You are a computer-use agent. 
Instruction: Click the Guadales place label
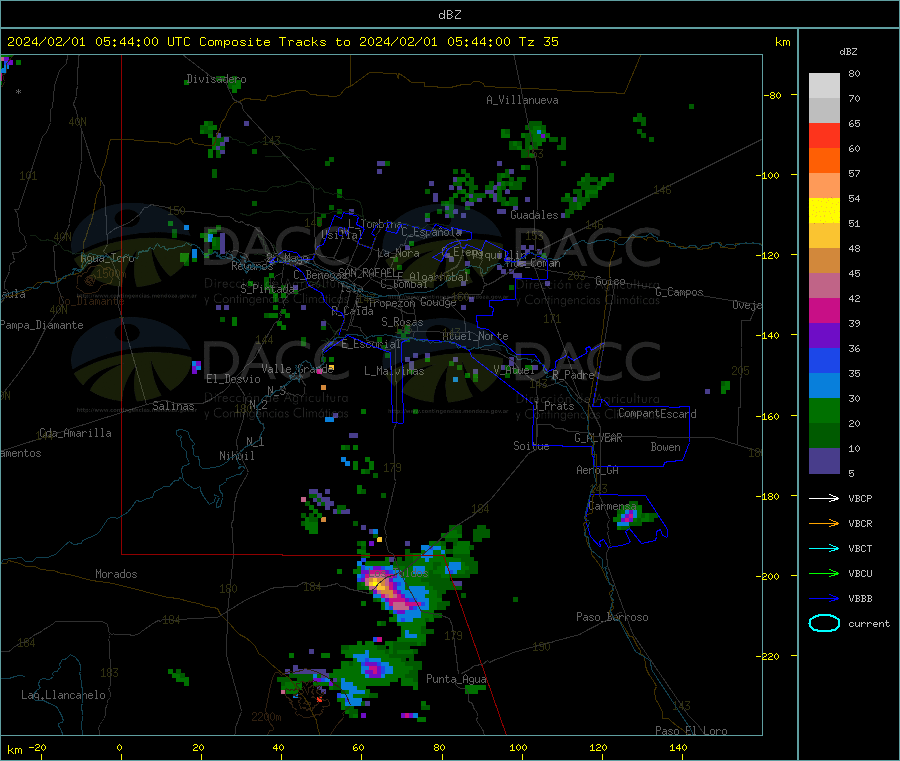(x=534, y=215)
